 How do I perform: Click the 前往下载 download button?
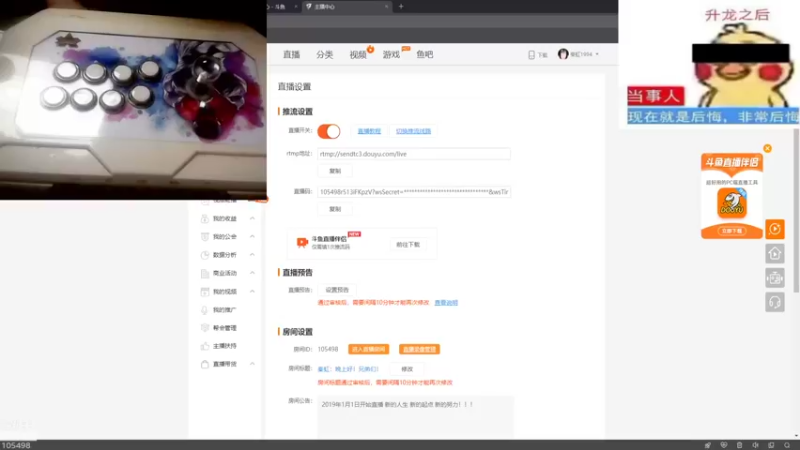(x=408, y=244)
